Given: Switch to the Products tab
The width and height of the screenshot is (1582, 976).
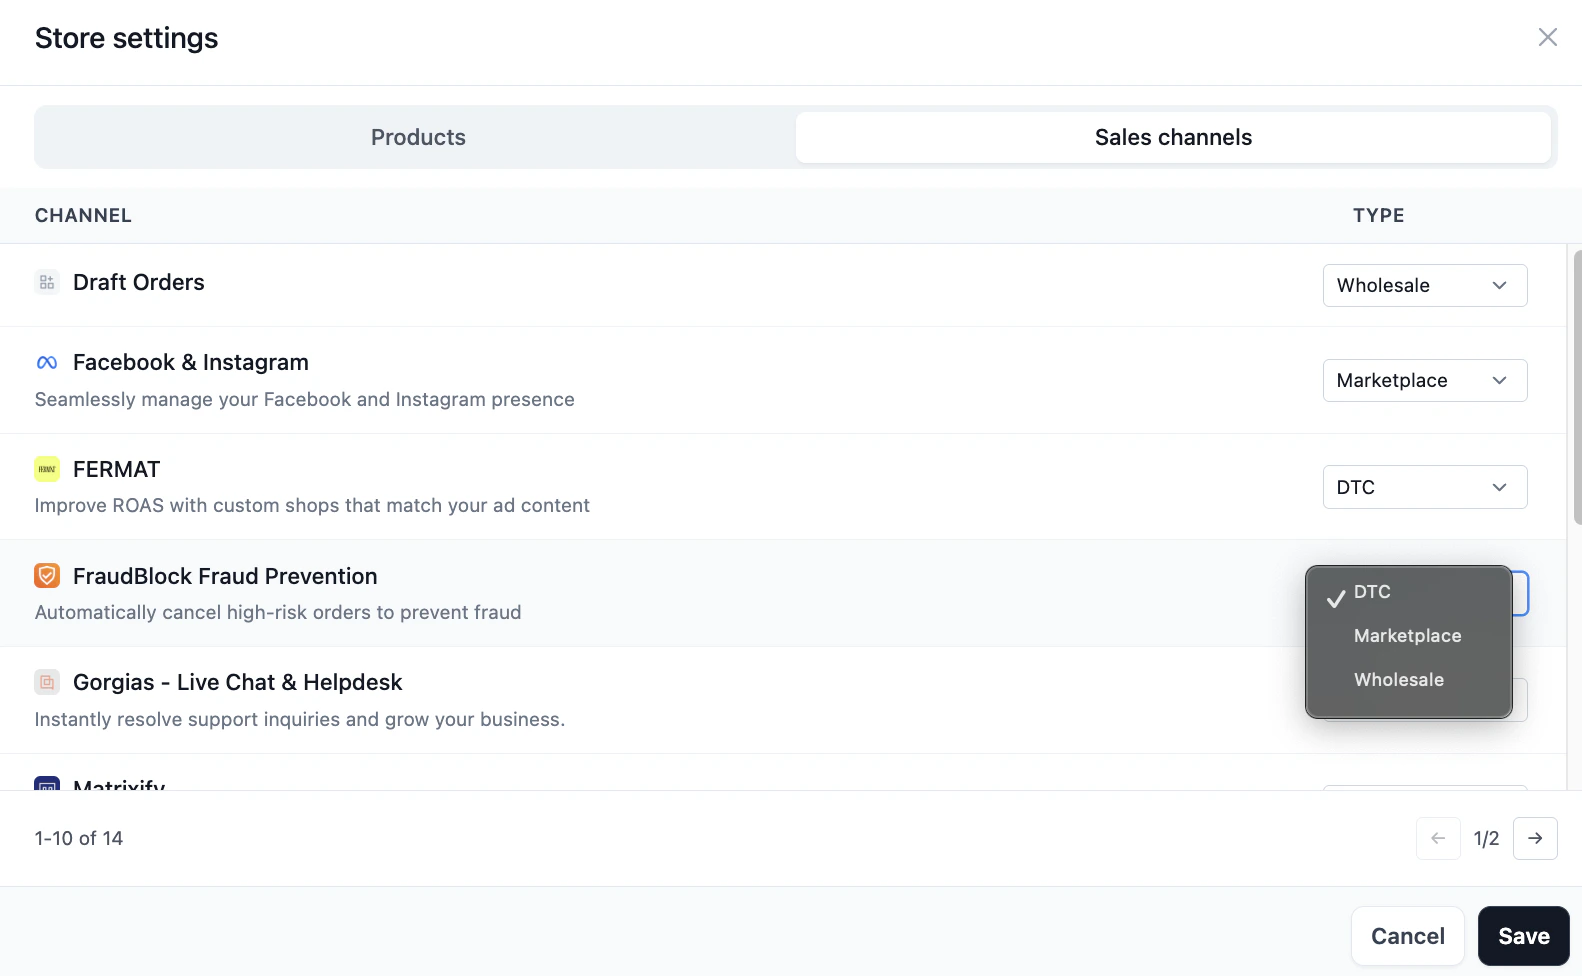Looking at the screenshot, I should coord(418,137).
